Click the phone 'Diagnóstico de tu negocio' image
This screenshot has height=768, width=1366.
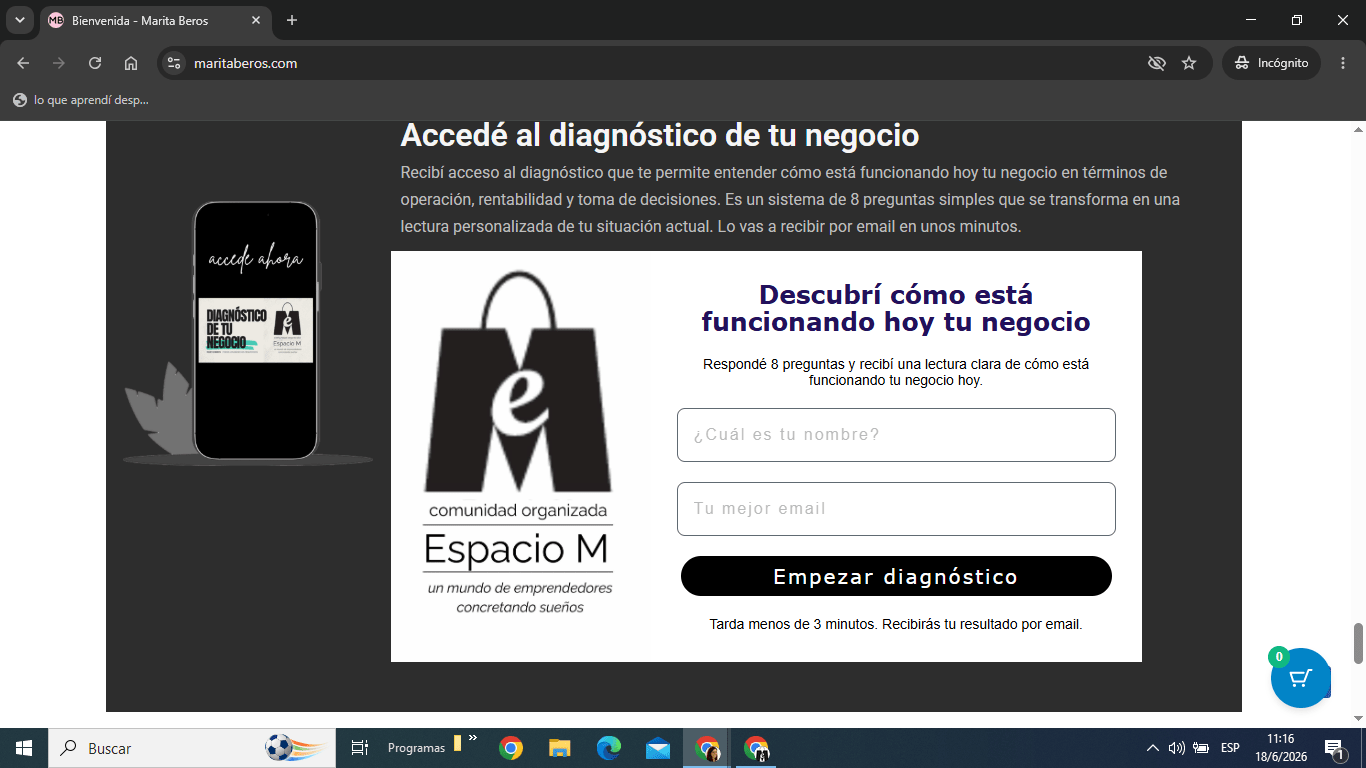pyautogui.click(x=255, y=331)
